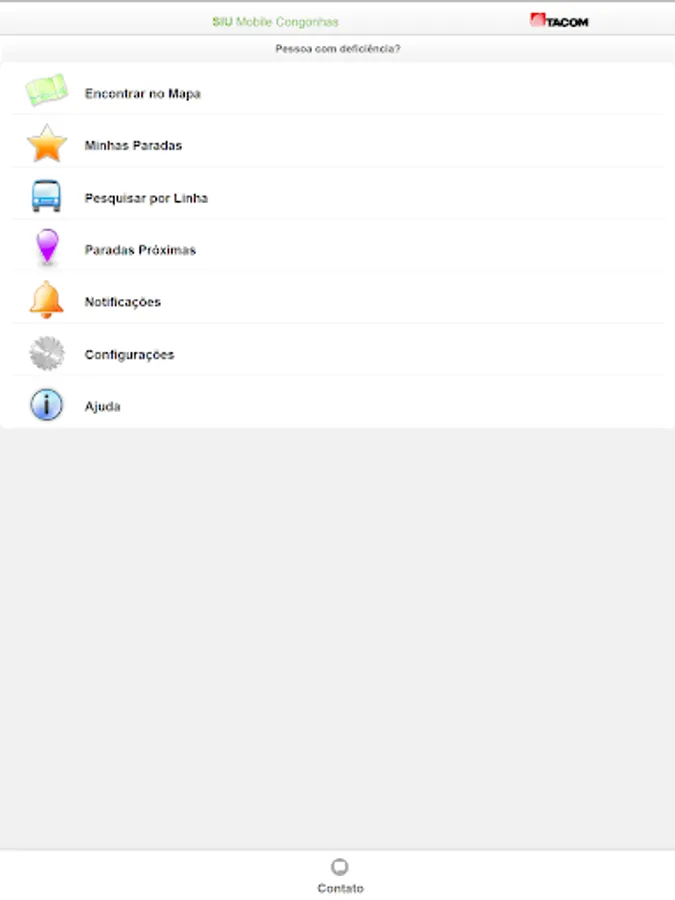Click the SIU Mobile Congonhas title
Viewport: 675px width, 900px height.
click(276, 22)
